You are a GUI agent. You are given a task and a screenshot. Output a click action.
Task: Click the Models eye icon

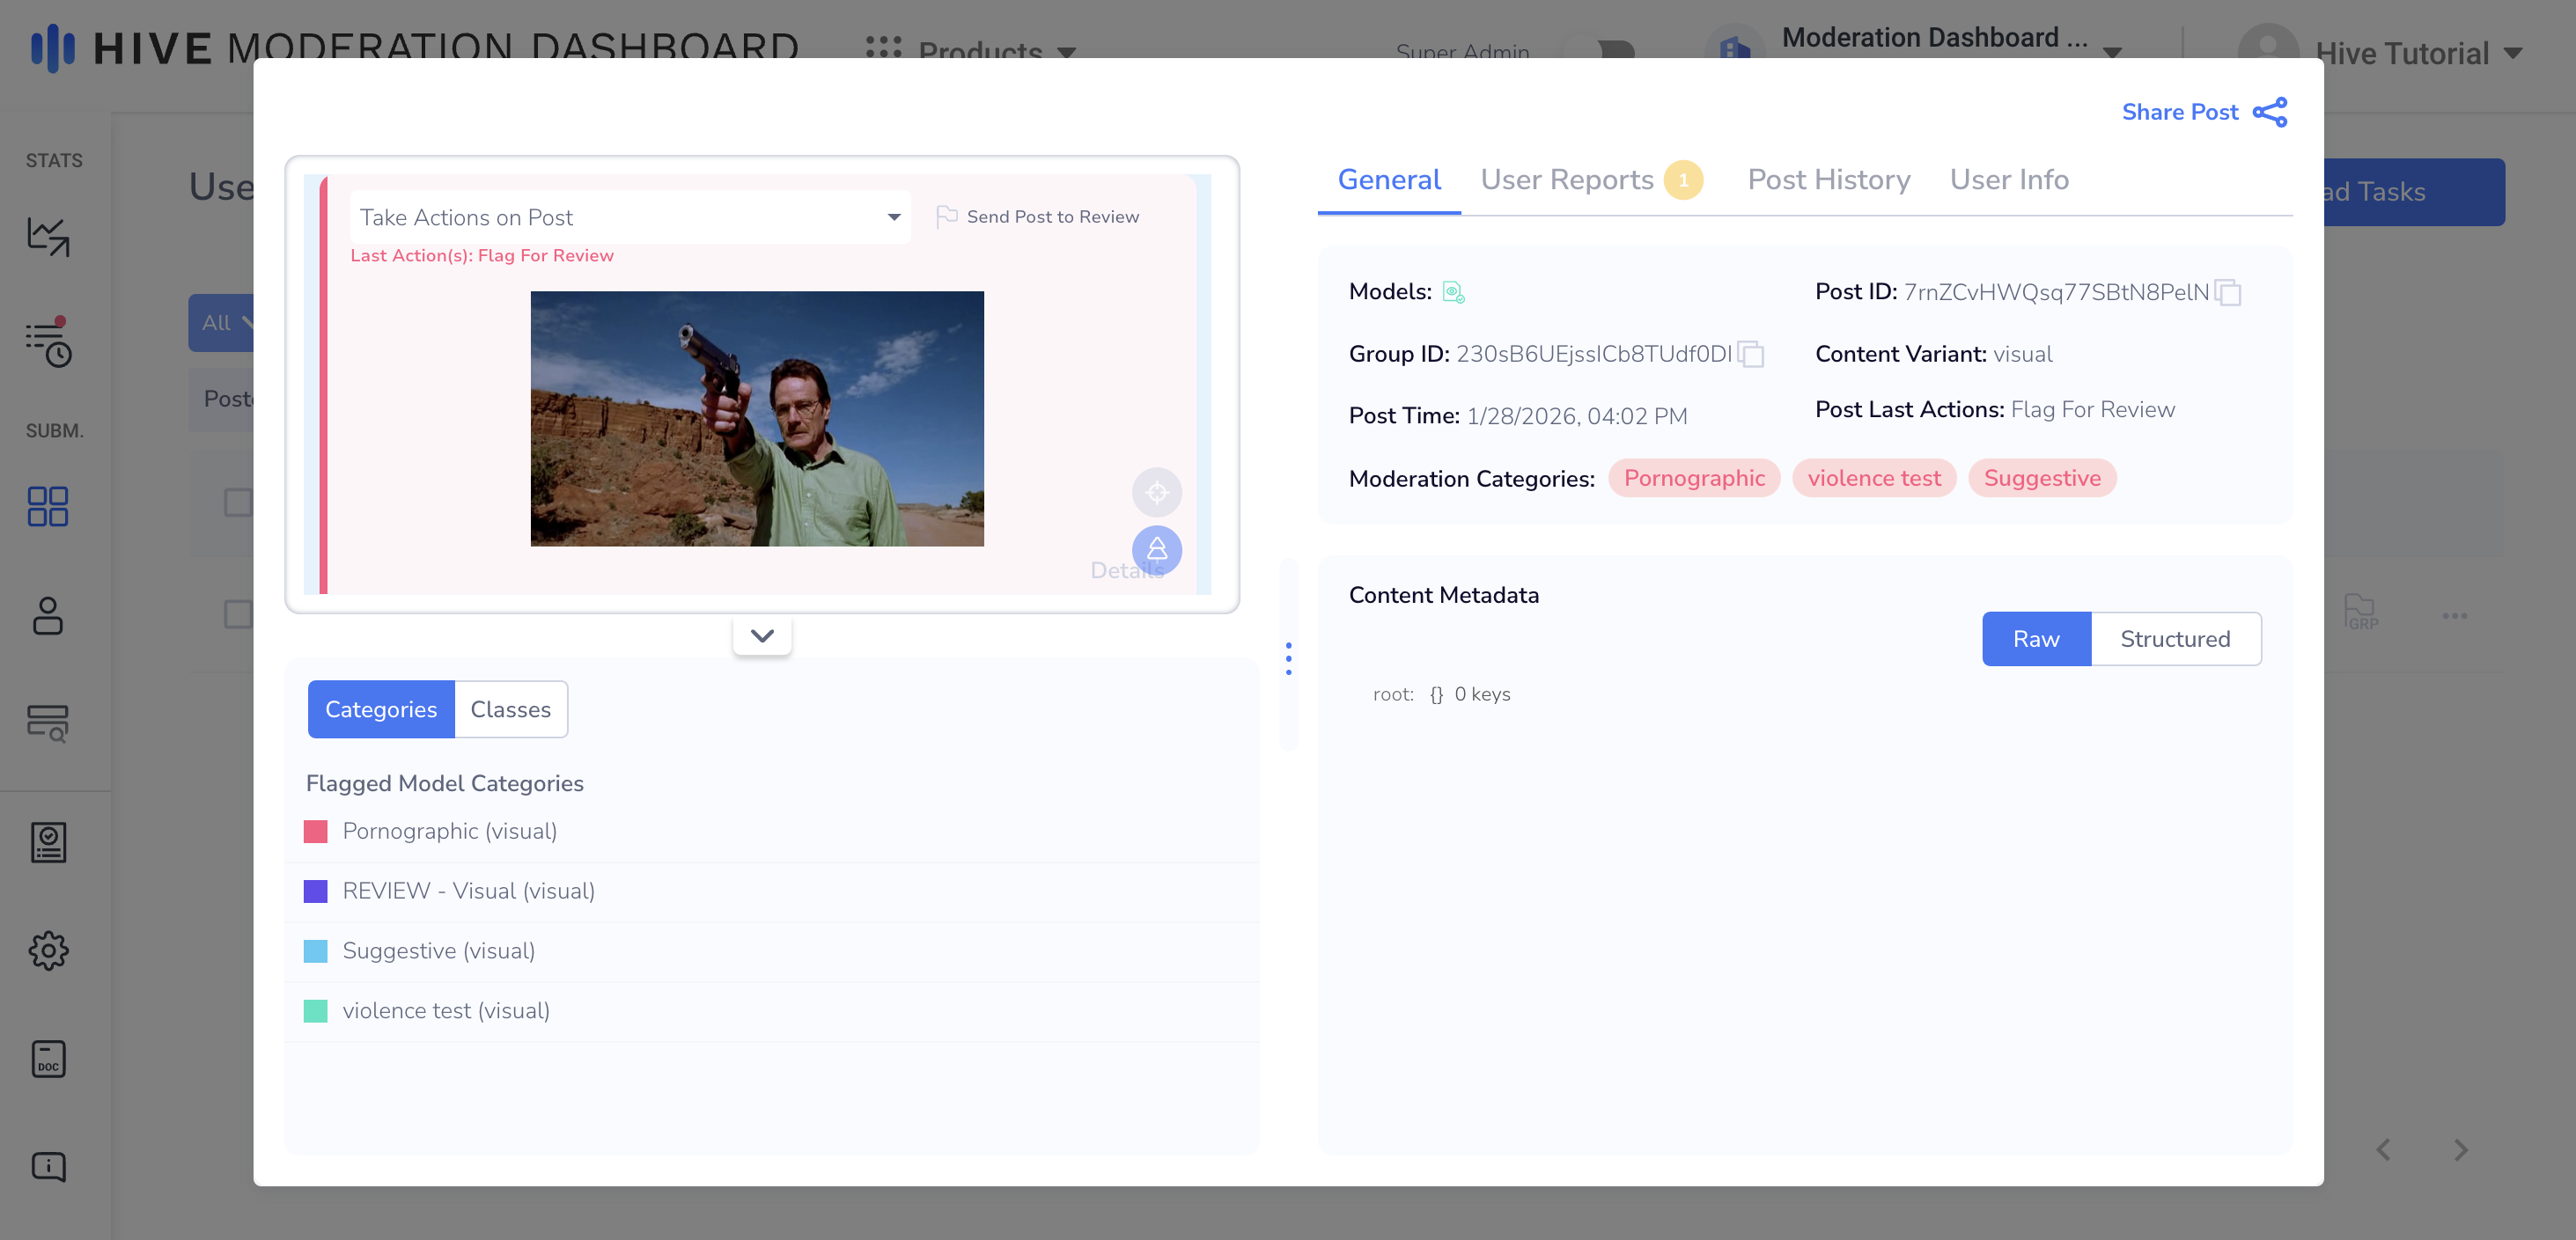(x=1453, y=293)
